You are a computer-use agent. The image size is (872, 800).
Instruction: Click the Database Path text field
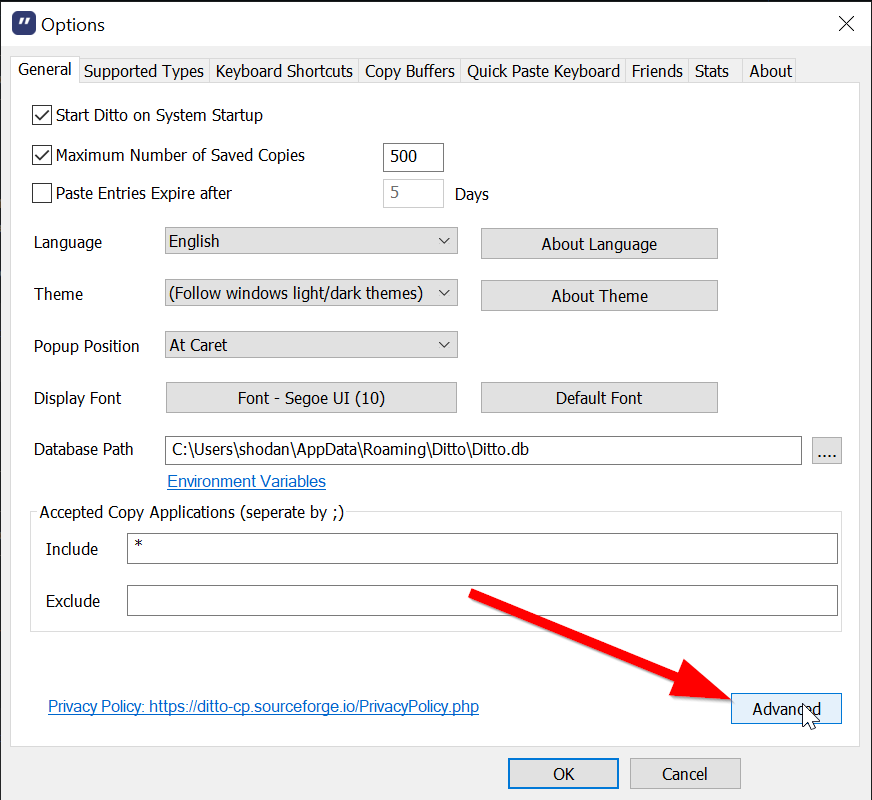click(x=483, y=450)
